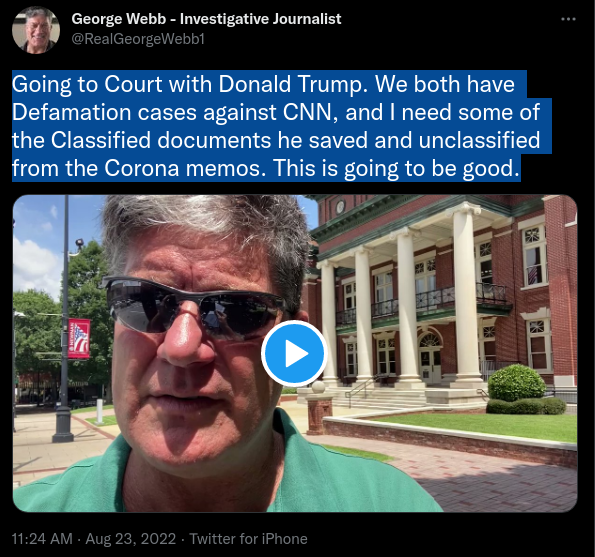This screenshot has width=595, height=557.
Task: Click the highlighted tweet text line starting 'Going to Court'
Action: coord(263,84)
